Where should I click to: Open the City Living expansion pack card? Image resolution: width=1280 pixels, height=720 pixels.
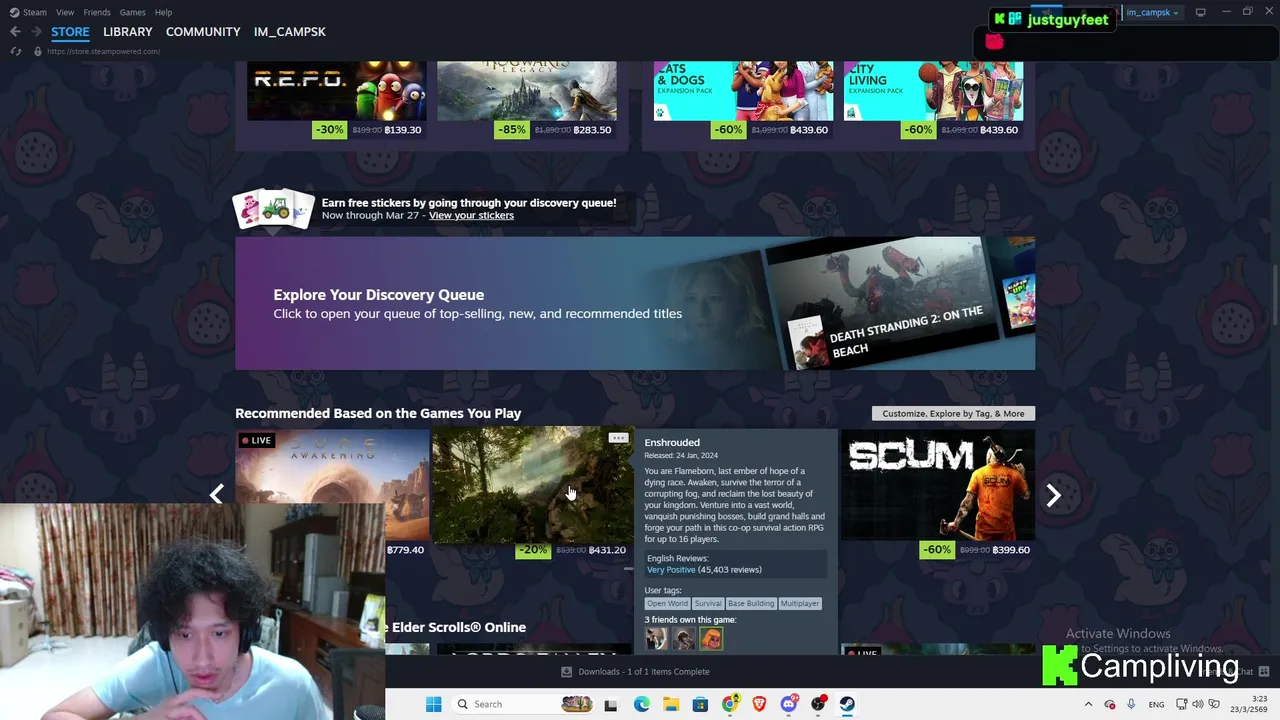pyautogui.click(x=933, y=91)
